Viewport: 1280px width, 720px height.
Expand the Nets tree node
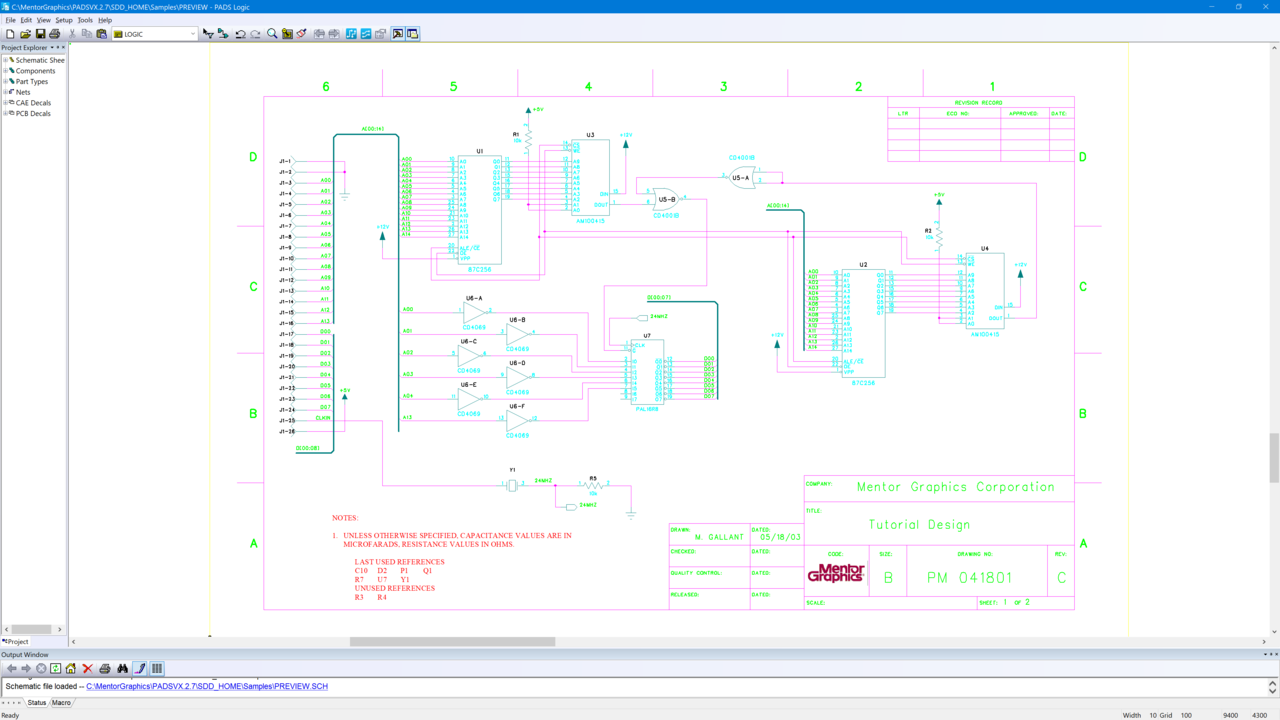tap(5, 92)
